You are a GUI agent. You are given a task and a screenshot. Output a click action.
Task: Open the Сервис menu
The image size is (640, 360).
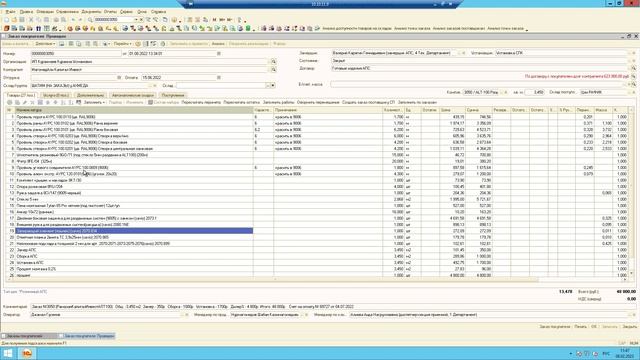point(127,12)
